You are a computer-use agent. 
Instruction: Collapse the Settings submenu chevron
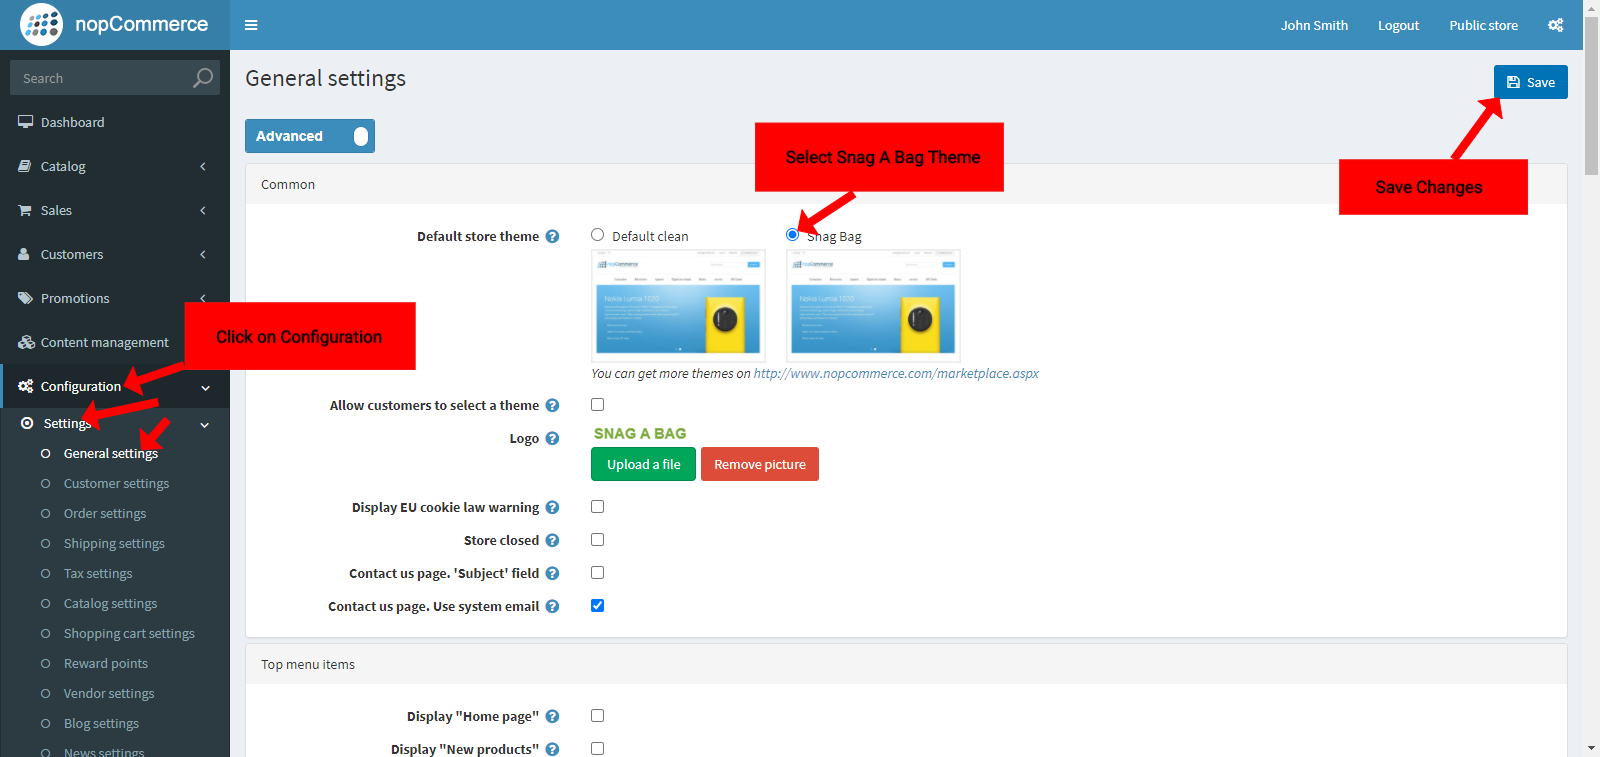click(x=205, y=425)
